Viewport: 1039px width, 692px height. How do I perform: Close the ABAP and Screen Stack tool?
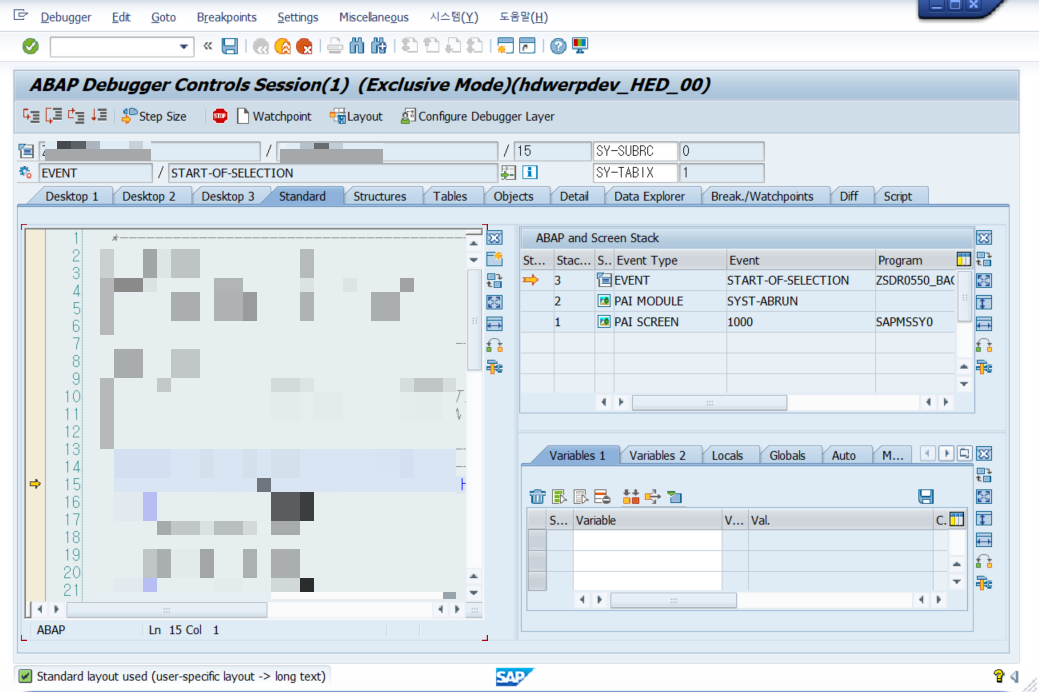point(984,238)
